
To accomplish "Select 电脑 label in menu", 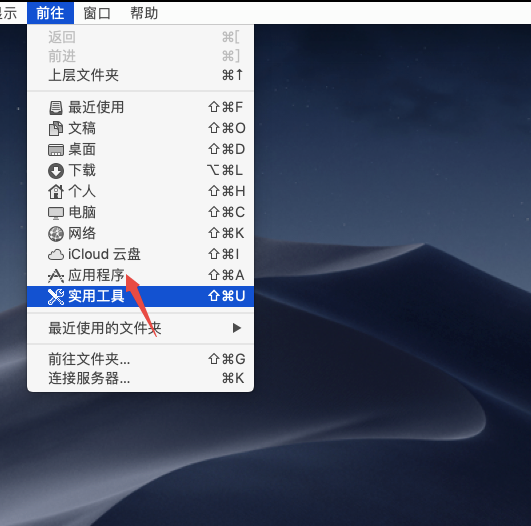I will coord(82,212).
